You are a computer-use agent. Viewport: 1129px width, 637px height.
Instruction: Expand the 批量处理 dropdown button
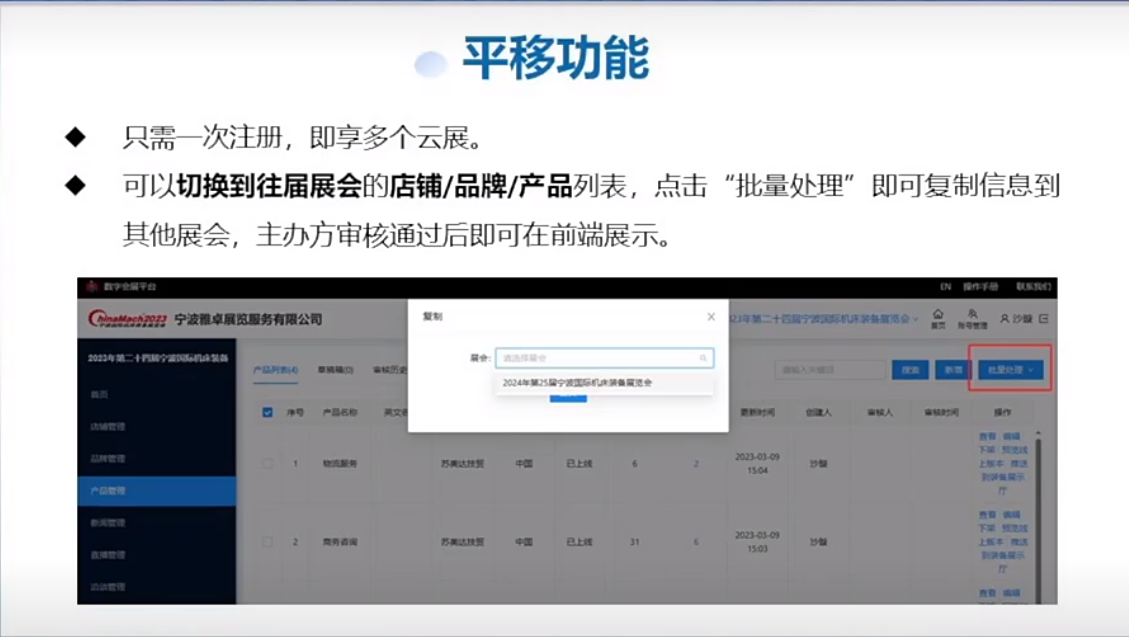(x=1010, y=369)
